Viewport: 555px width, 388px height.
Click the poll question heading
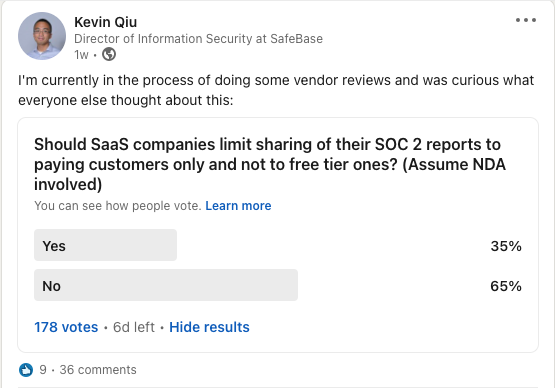(x=270, y=164)
